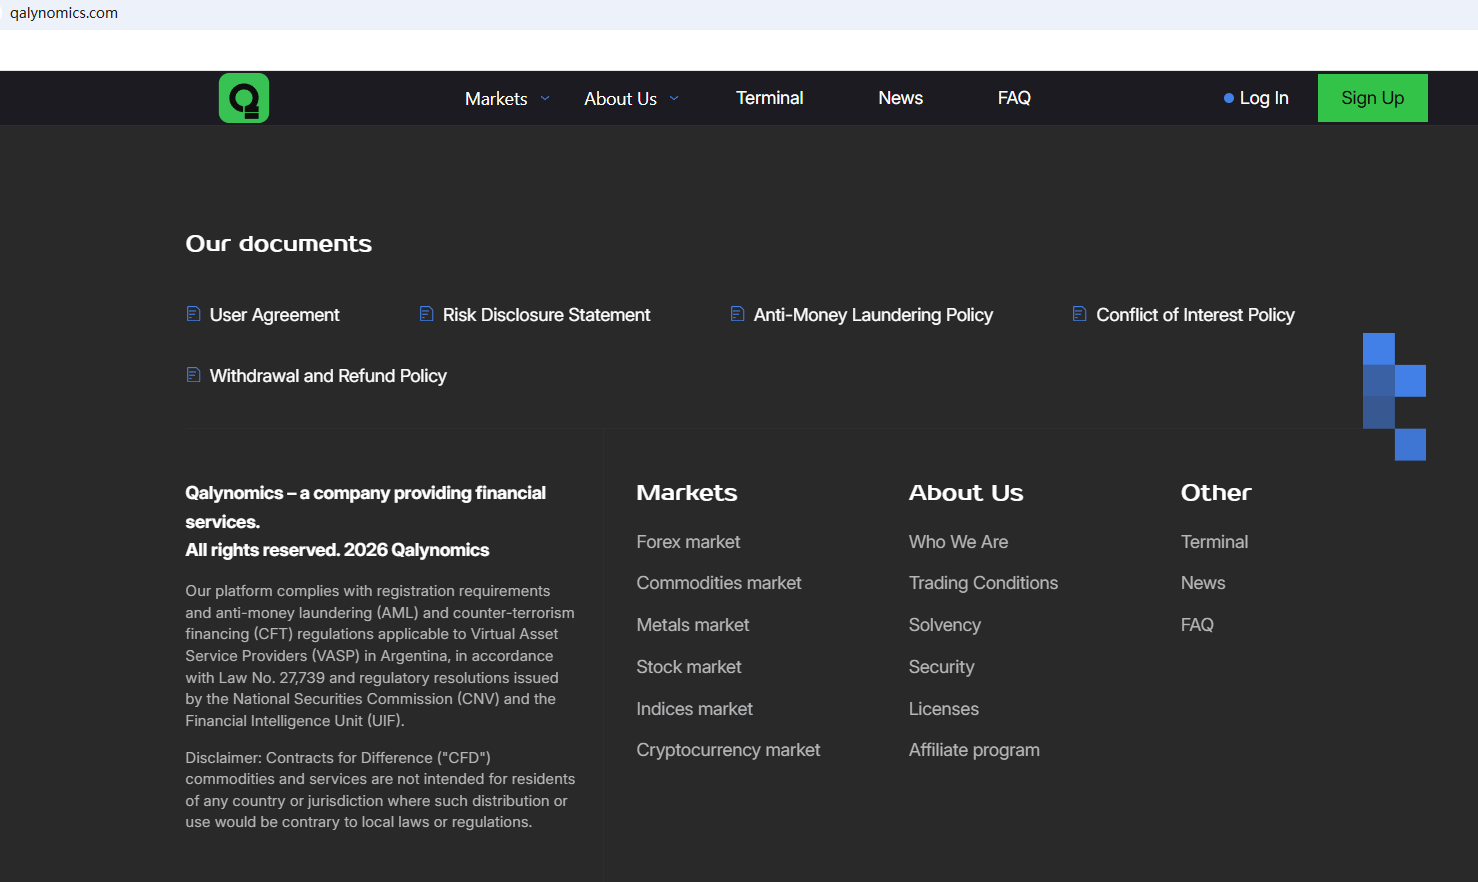Screen dimensions: 1478x882
Task: Visit the Trading Conditions footer link
Action: click(983, 583)
